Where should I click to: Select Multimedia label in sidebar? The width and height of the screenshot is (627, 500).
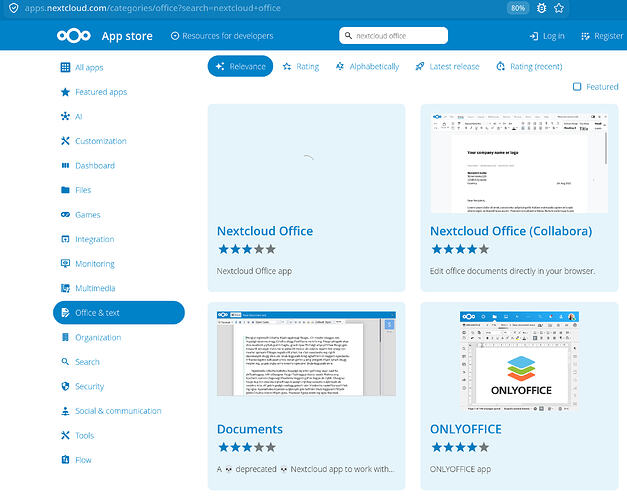click(x=95, y=288)
